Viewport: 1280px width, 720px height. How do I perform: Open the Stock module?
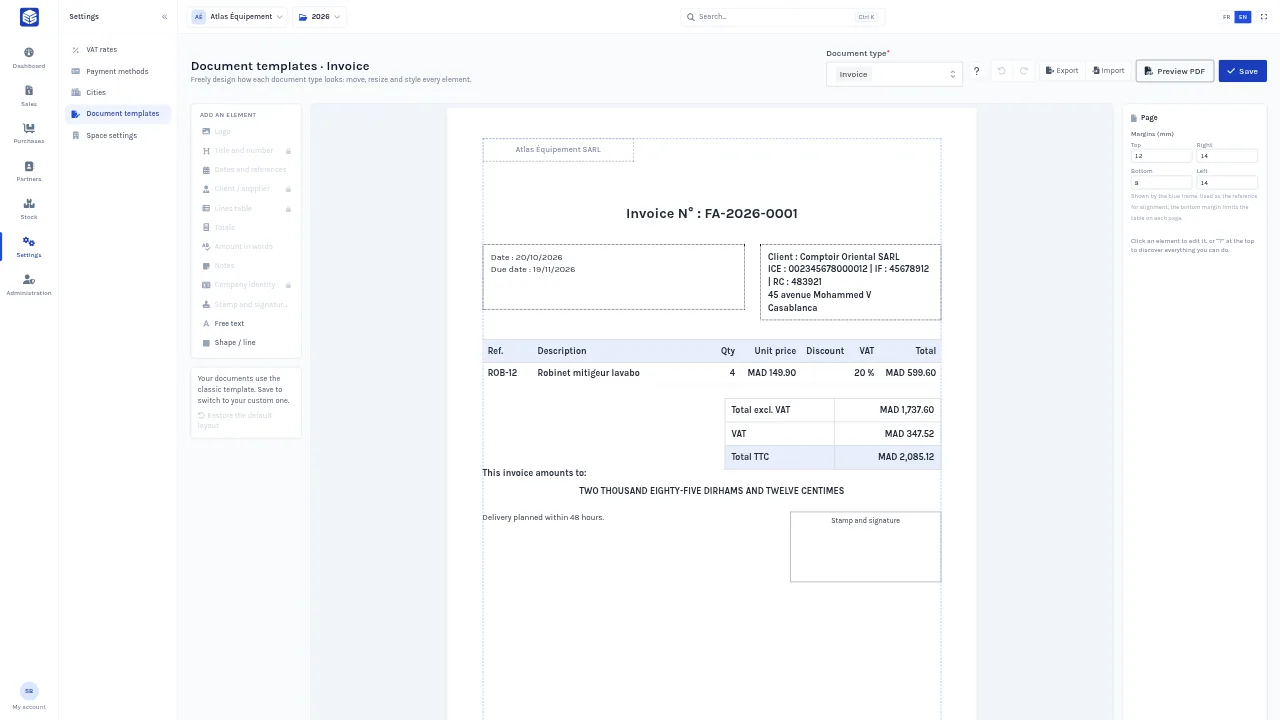pyautogui.click(x=28, y=209)
